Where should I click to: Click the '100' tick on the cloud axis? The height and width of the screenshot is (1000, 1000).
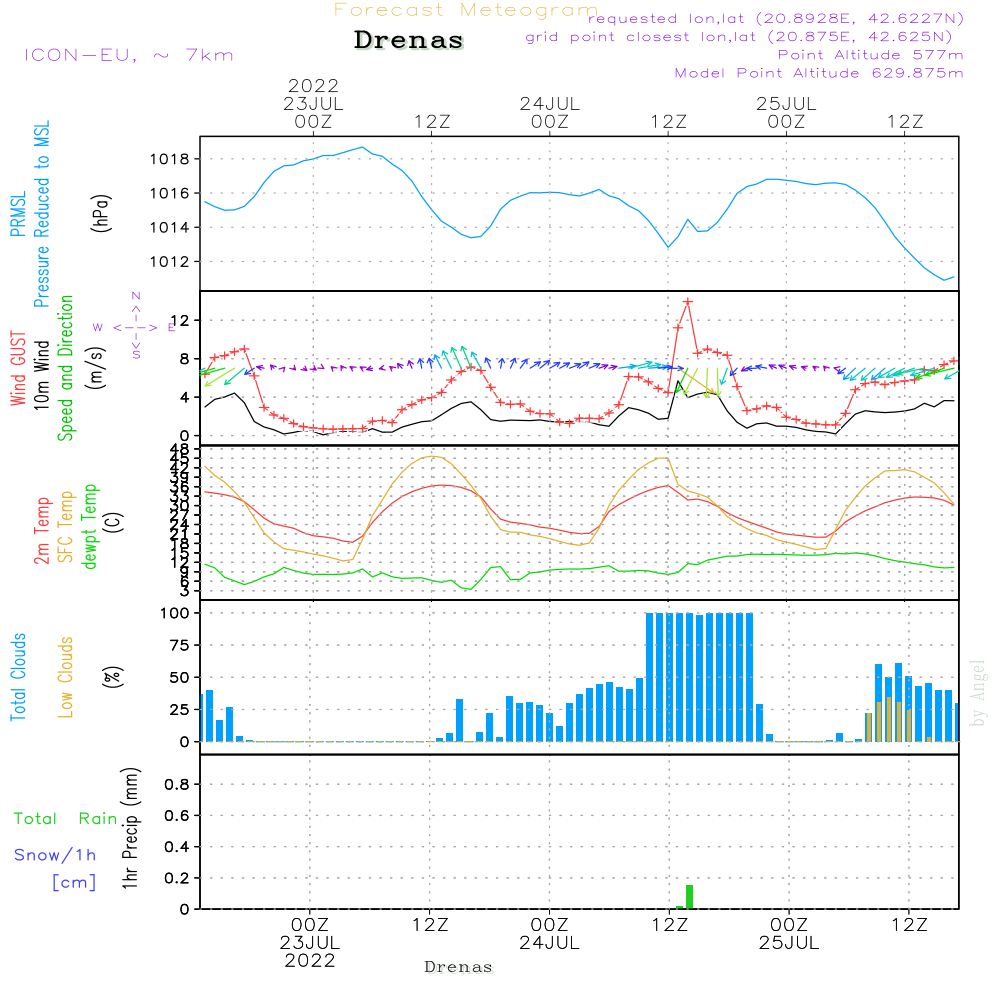(175, 614)
